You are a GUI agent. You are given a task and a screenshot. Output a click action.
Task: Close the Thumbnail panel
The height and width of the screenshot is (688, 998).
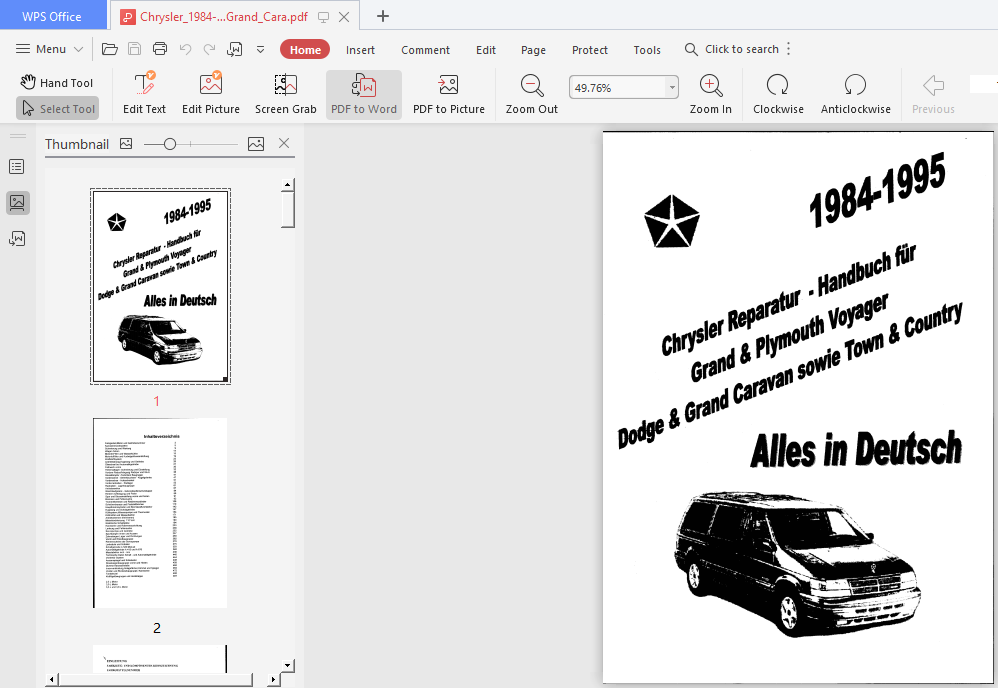pyautogui.click(x=284, y=144)
